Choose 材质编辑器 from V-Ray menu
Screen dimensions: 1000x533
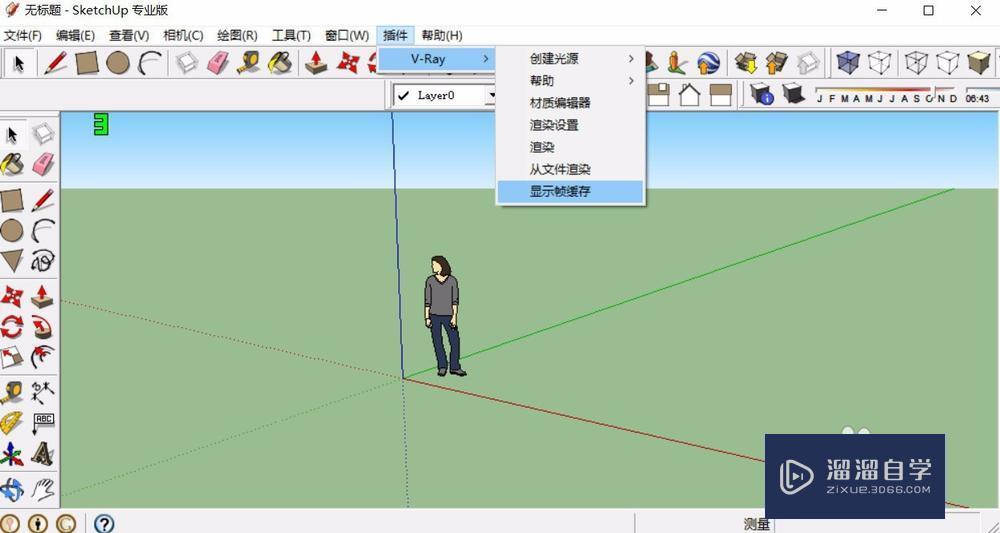(x=570, y=103)
